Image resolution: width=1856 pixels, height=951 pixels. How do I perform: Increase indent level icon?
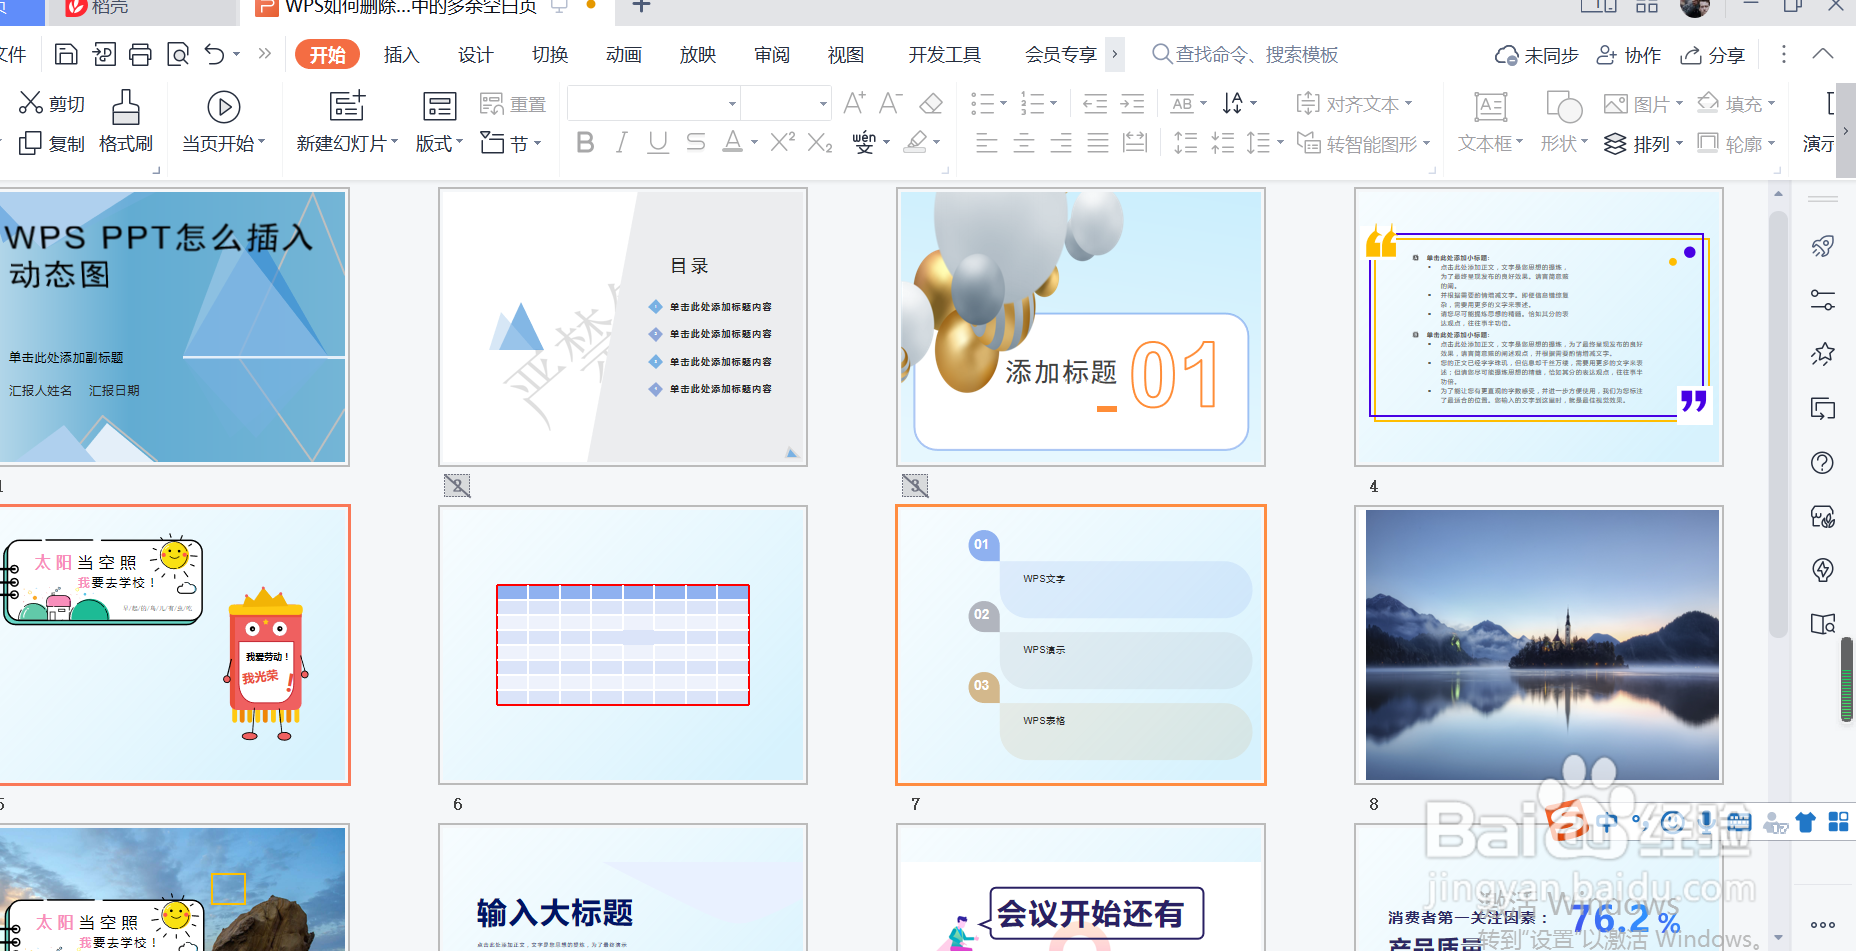(x=1132, y=103)
